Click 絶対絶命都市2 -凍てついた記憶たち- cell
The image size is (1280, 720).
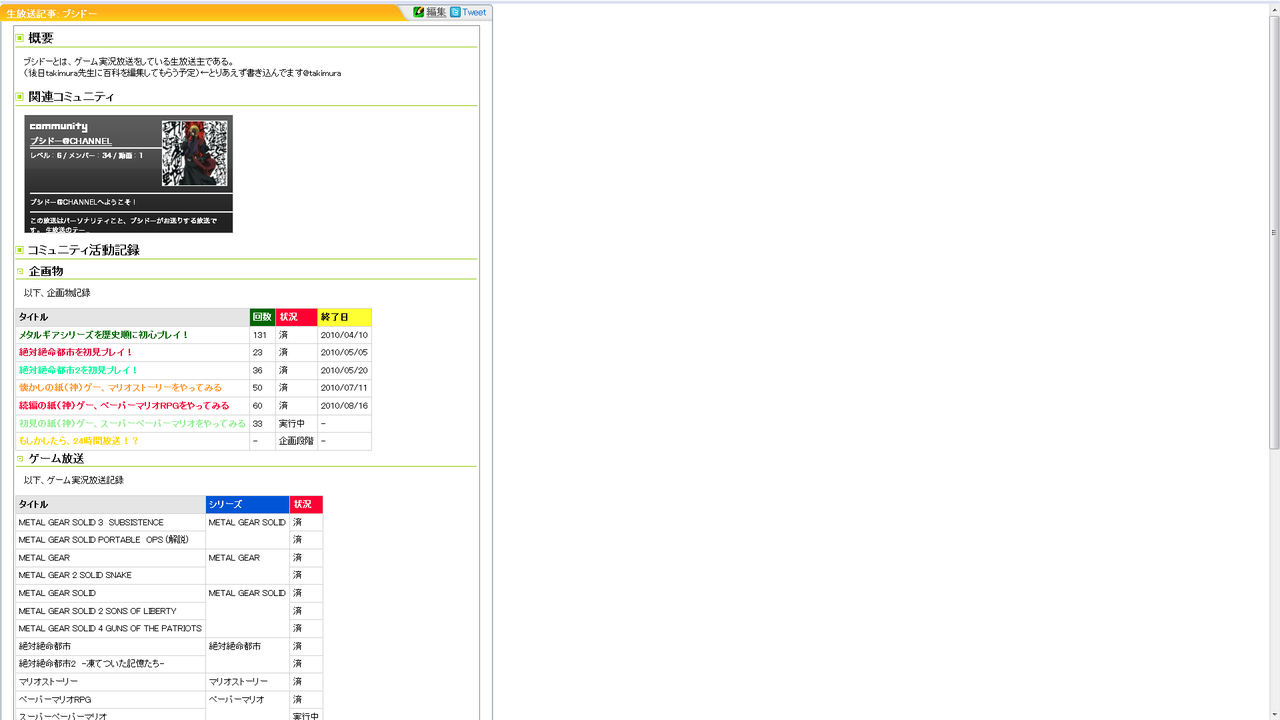(x=111, y=664)
